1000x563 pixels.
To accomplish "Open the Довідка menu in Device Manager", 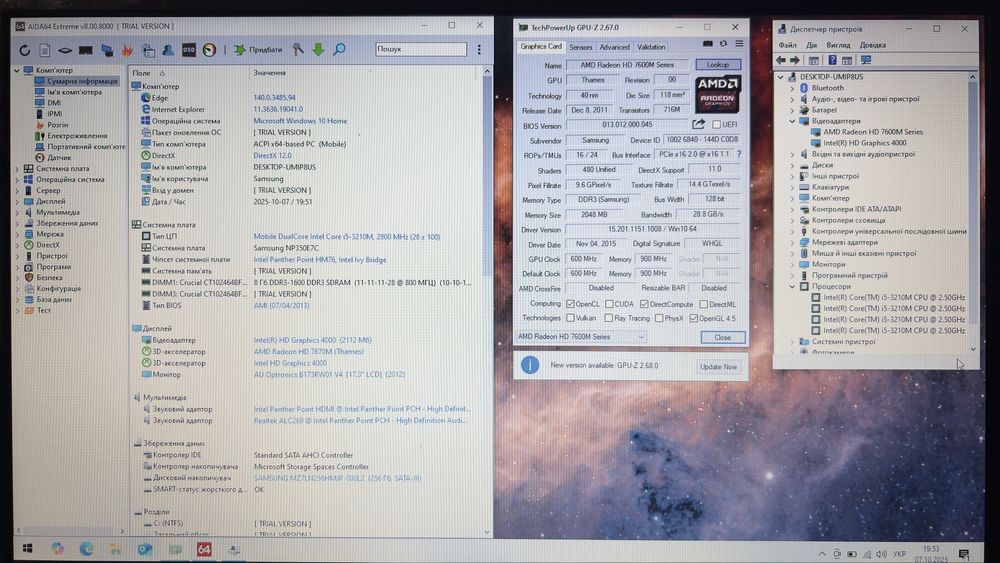I will (x=872, y=45).
